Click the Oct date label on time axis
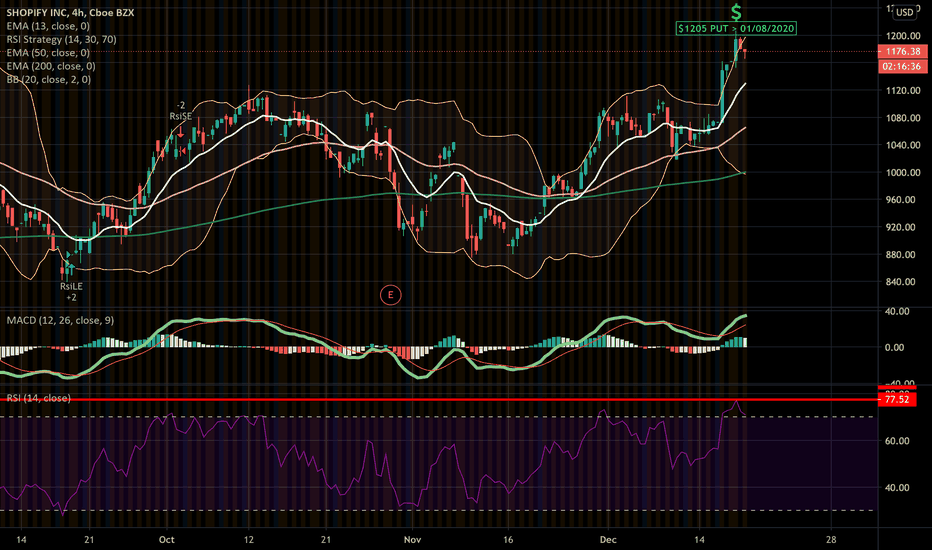The width and height of the screenshot is (932, 550). tap(166, 540)
